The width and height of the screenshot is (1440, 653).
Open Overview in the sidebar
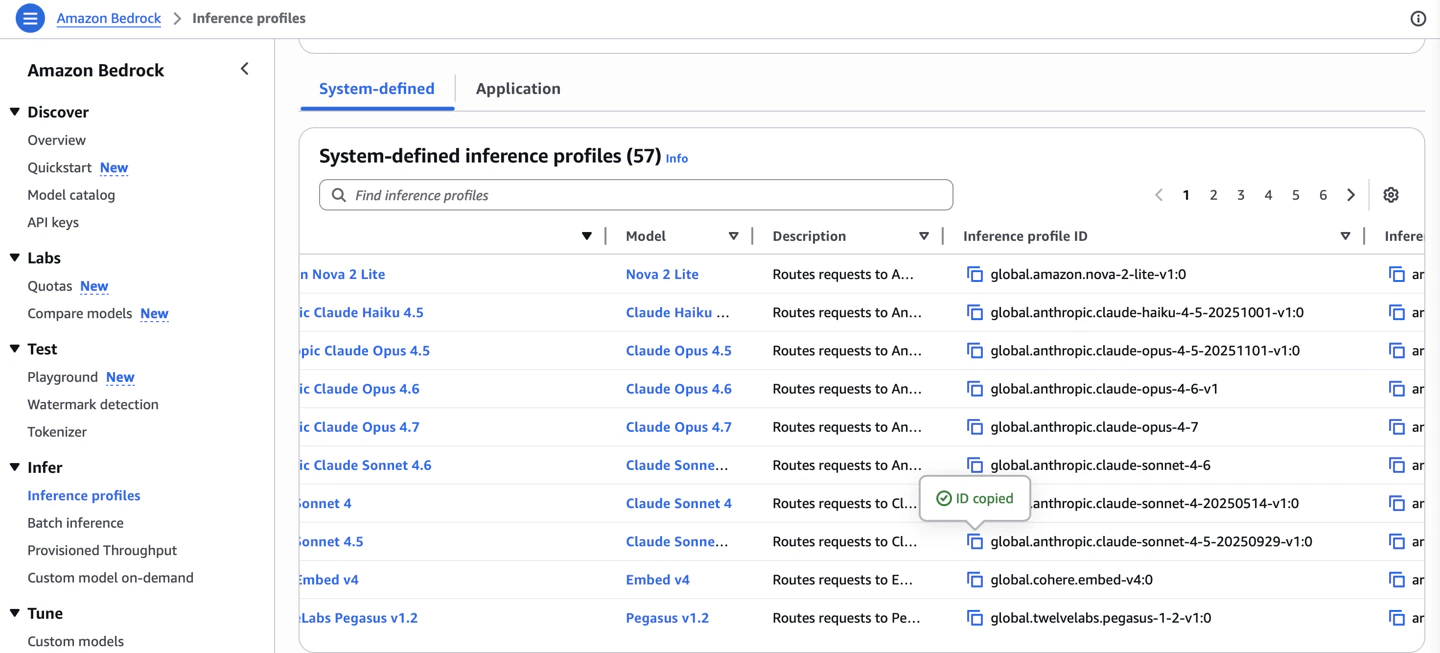coord(57,140)
